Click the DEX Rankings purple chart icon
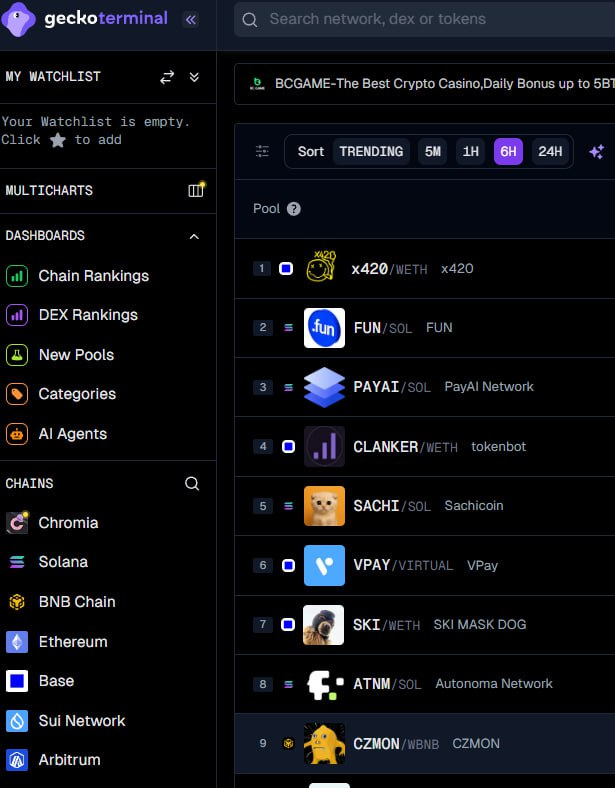The image size is (615, 788). coord(17,315)
